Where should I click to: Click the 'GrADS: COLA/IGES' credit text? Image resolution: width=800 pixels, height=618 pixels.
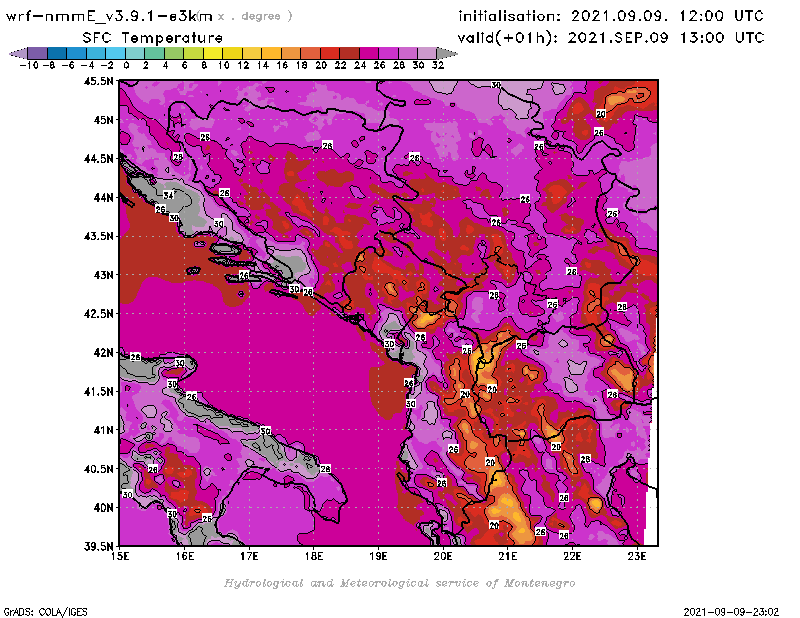click(x=46, y=612)
